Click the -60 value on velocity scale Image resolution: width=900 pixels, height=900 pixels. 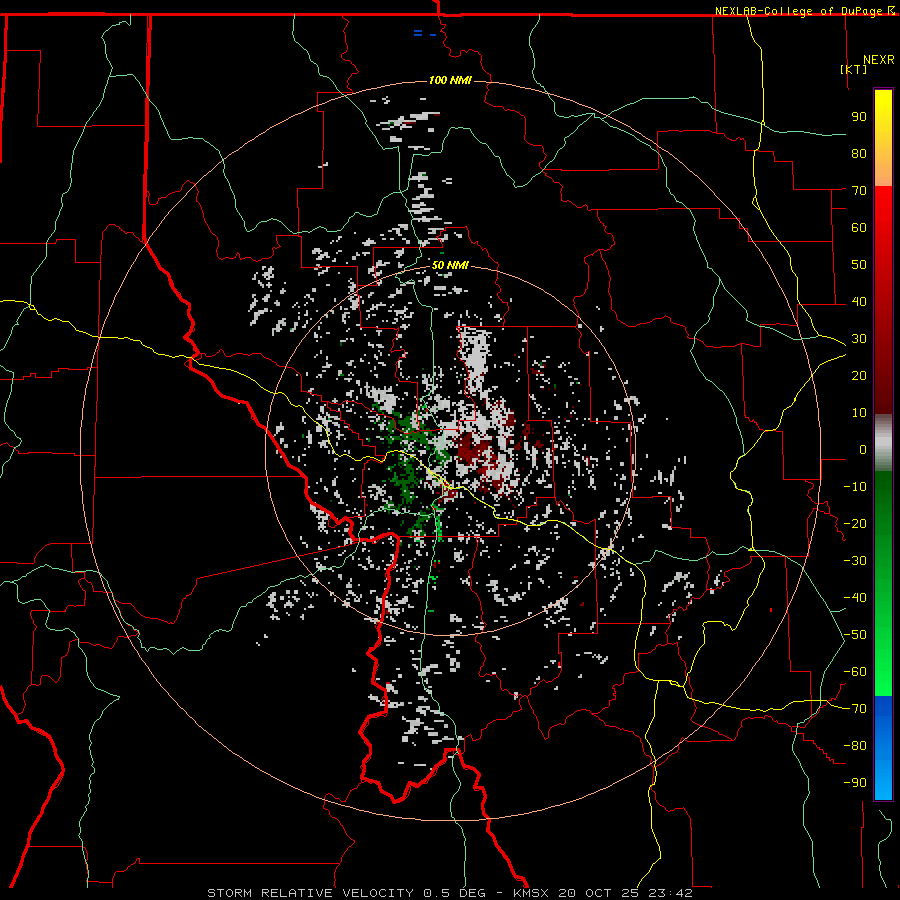click(855, 672)
